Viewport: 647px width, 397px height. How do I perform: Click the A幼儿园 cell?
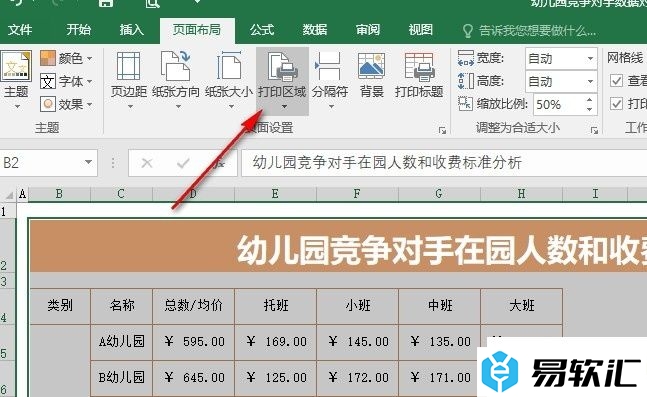[x=121, y=342]
